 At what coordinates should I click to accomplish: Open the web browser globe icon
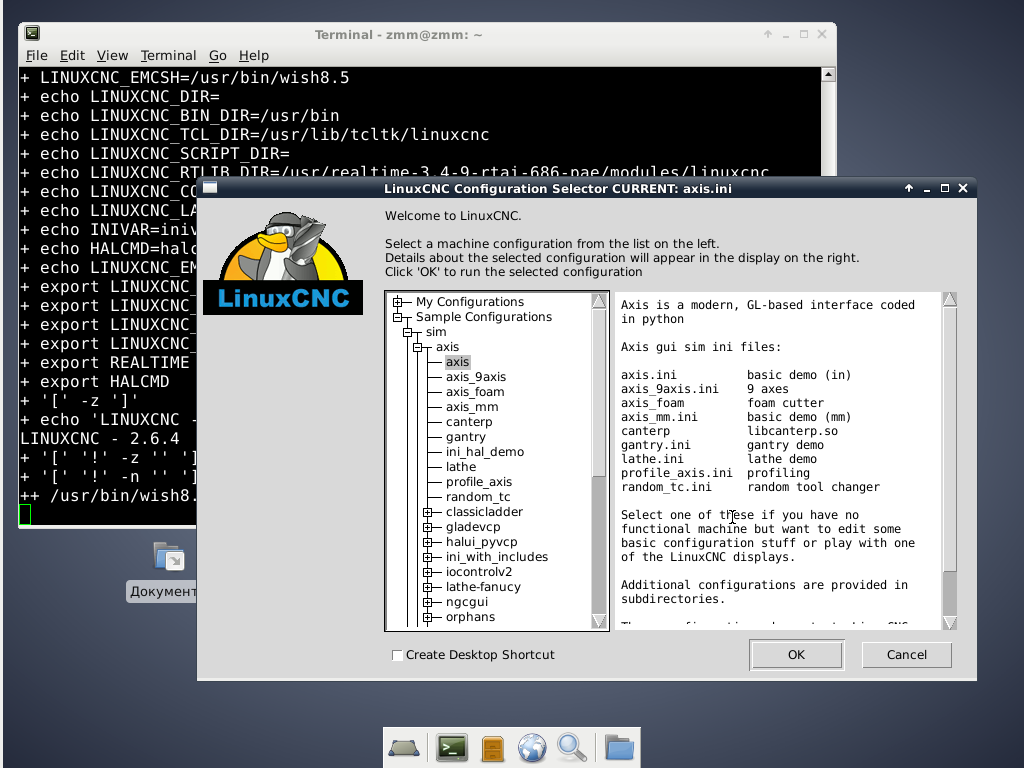pyautogui.click(x=532, y=748)
